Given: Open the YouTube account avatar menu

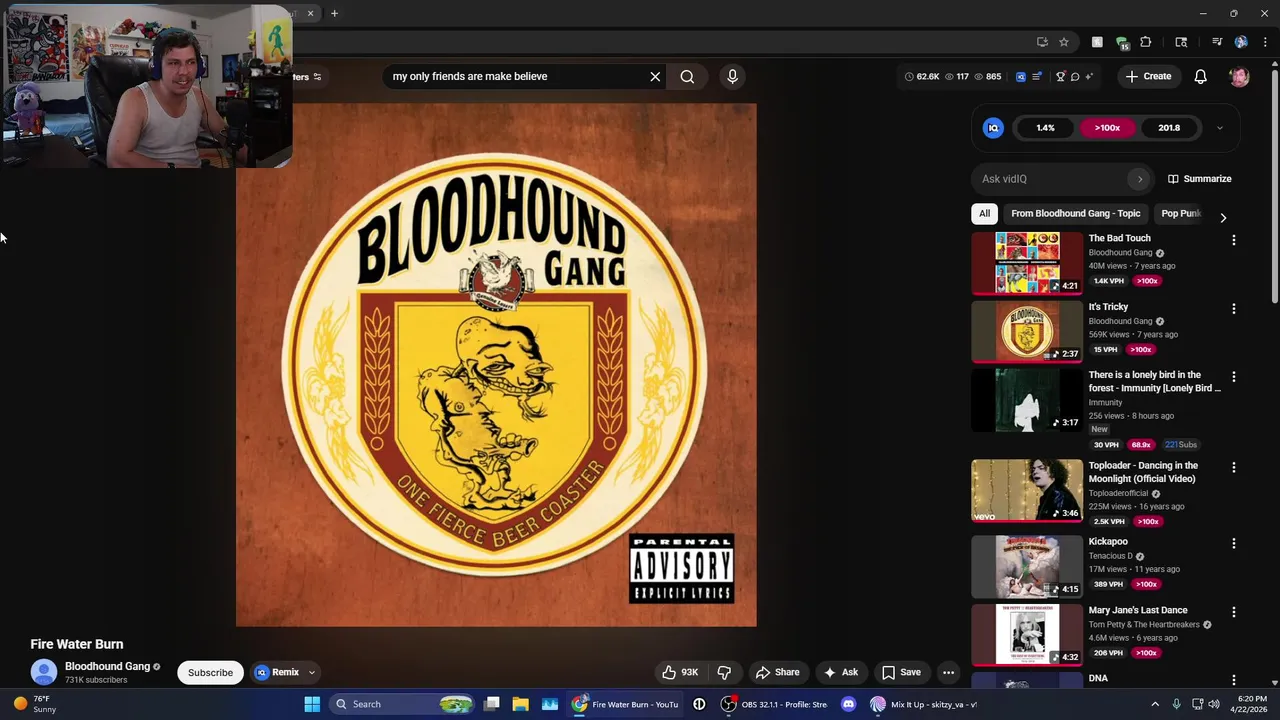Looking at the screenshot, I should point(1239,76).
